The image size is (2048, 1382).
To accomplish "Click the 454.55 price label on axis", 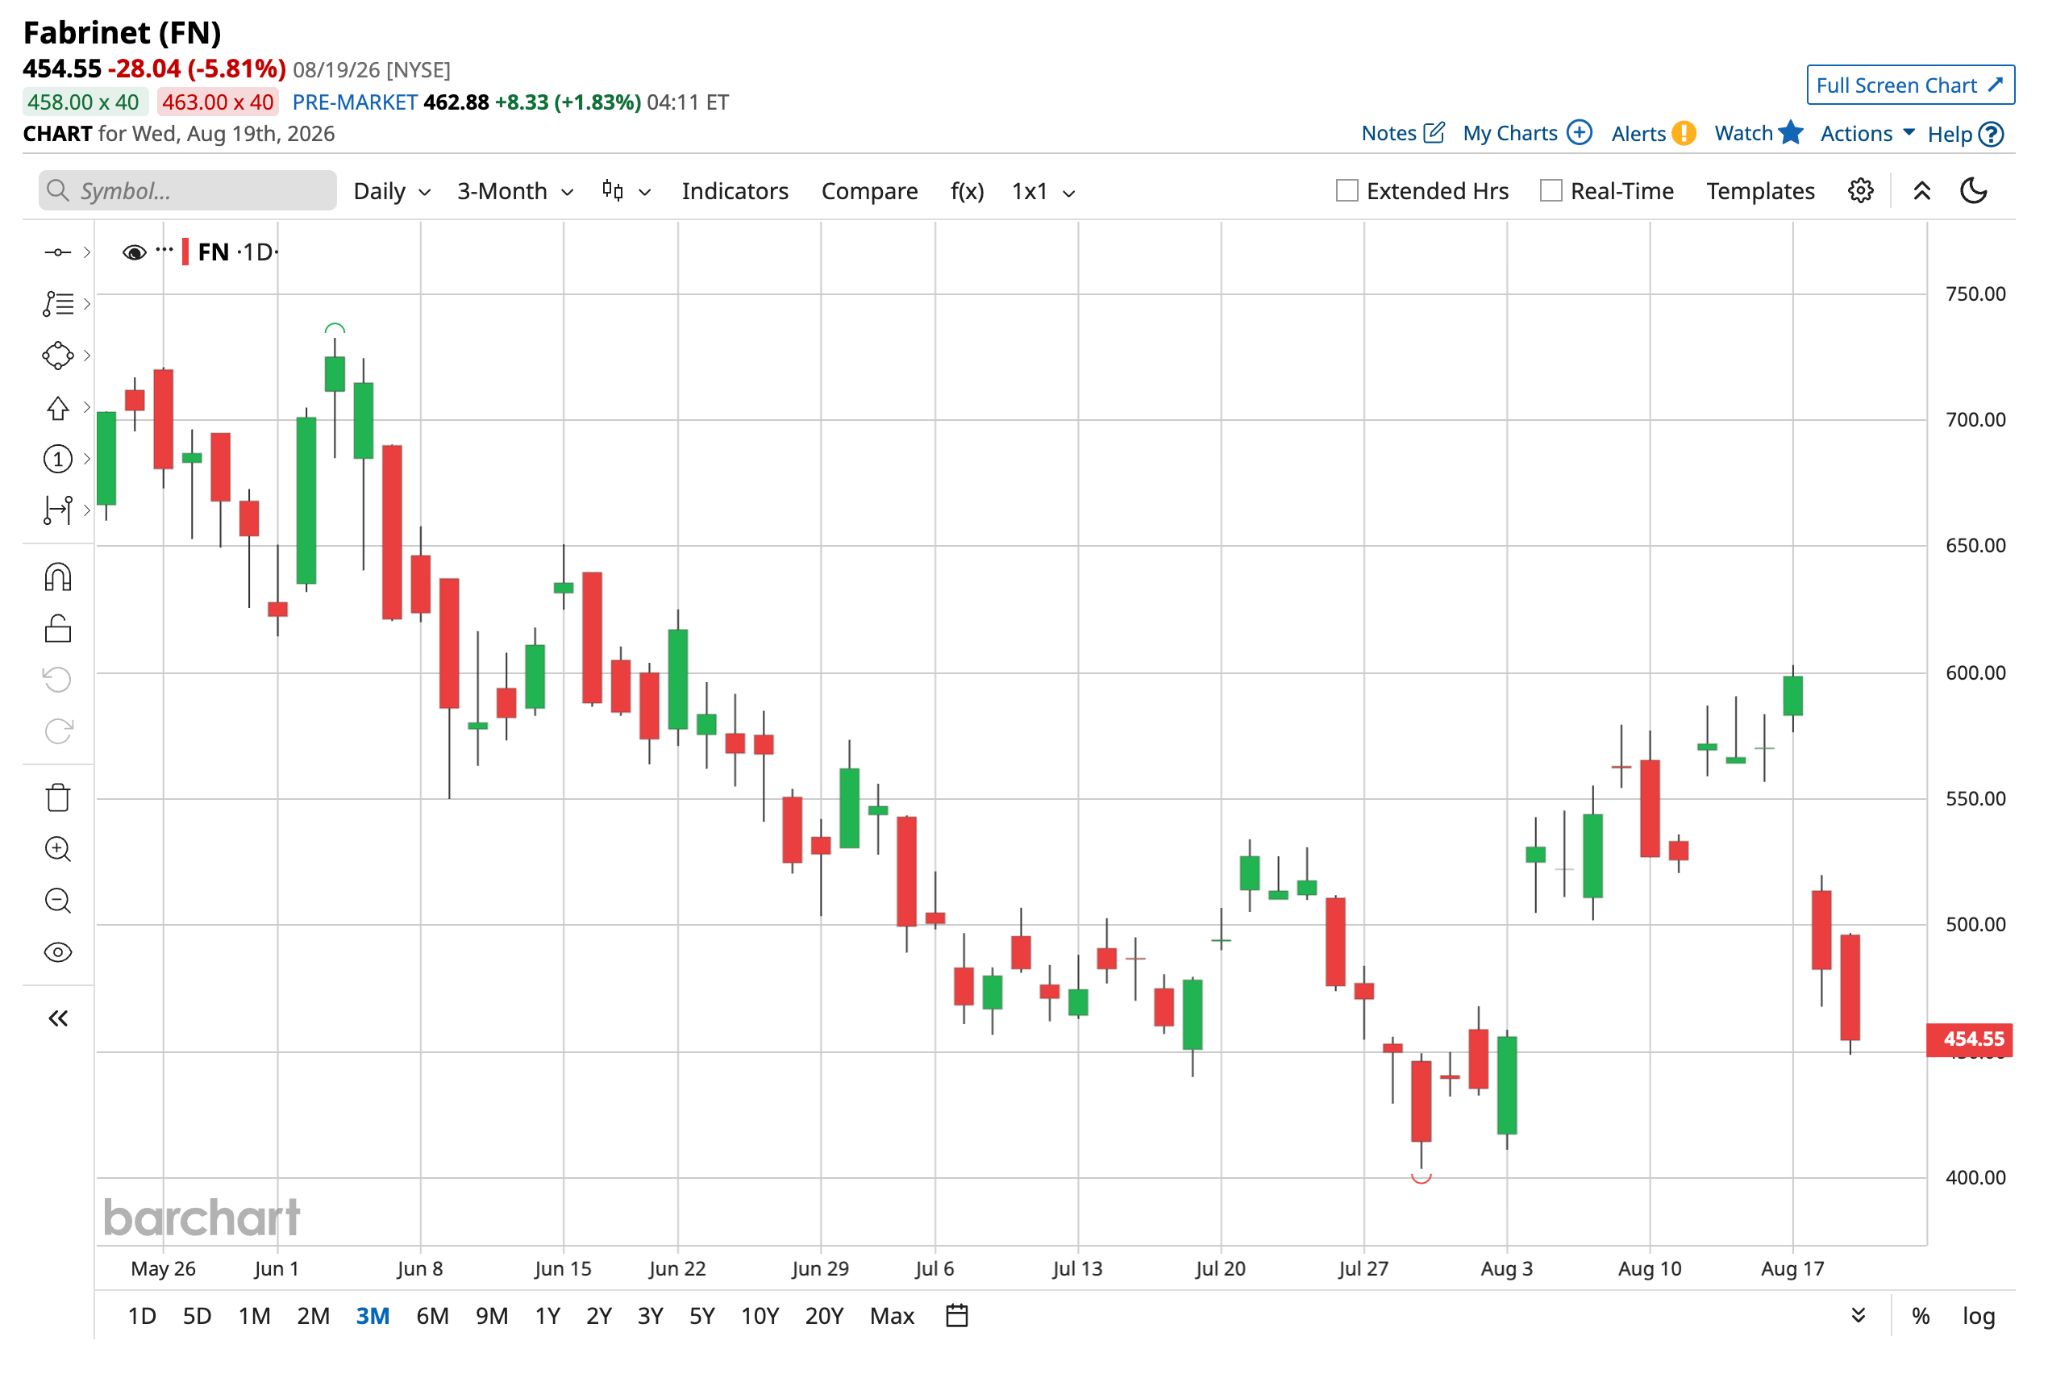I will [1970, 1039].
